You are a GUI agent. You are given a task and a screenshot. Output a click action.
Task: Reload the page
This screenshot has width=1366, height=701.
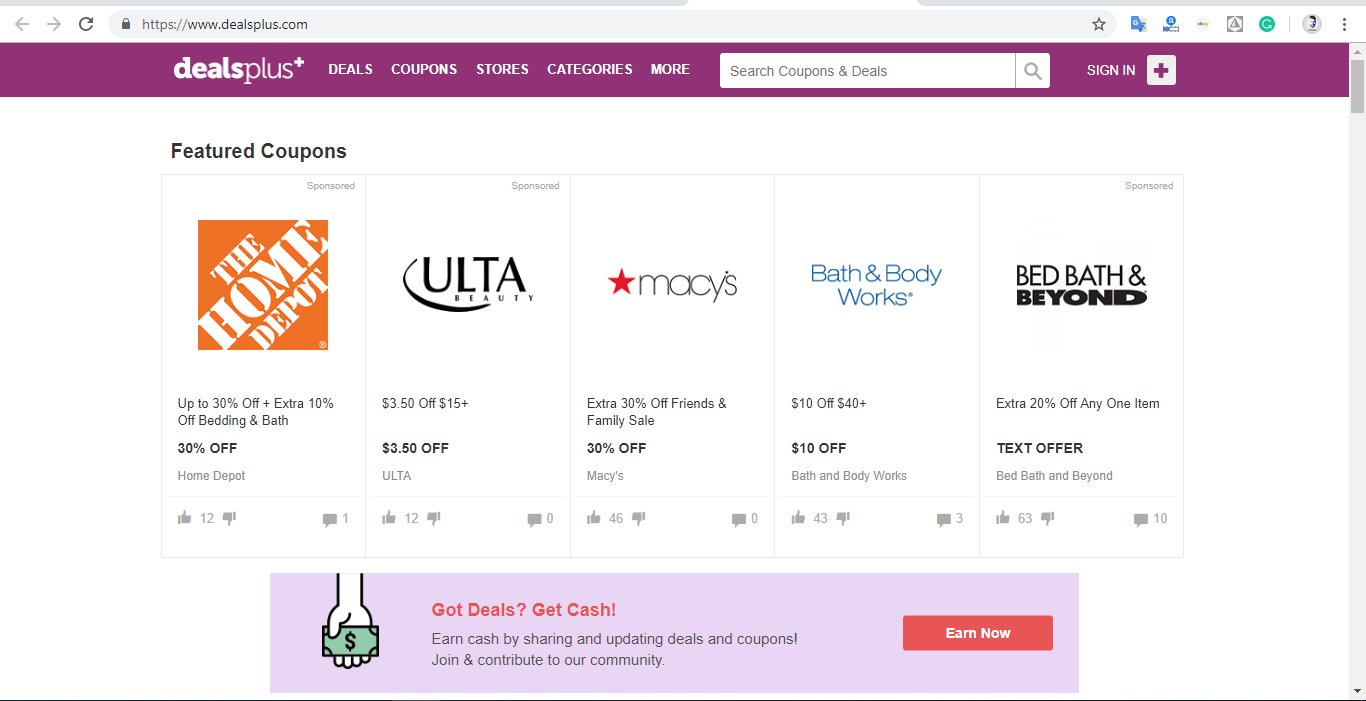tap(86, 24)
